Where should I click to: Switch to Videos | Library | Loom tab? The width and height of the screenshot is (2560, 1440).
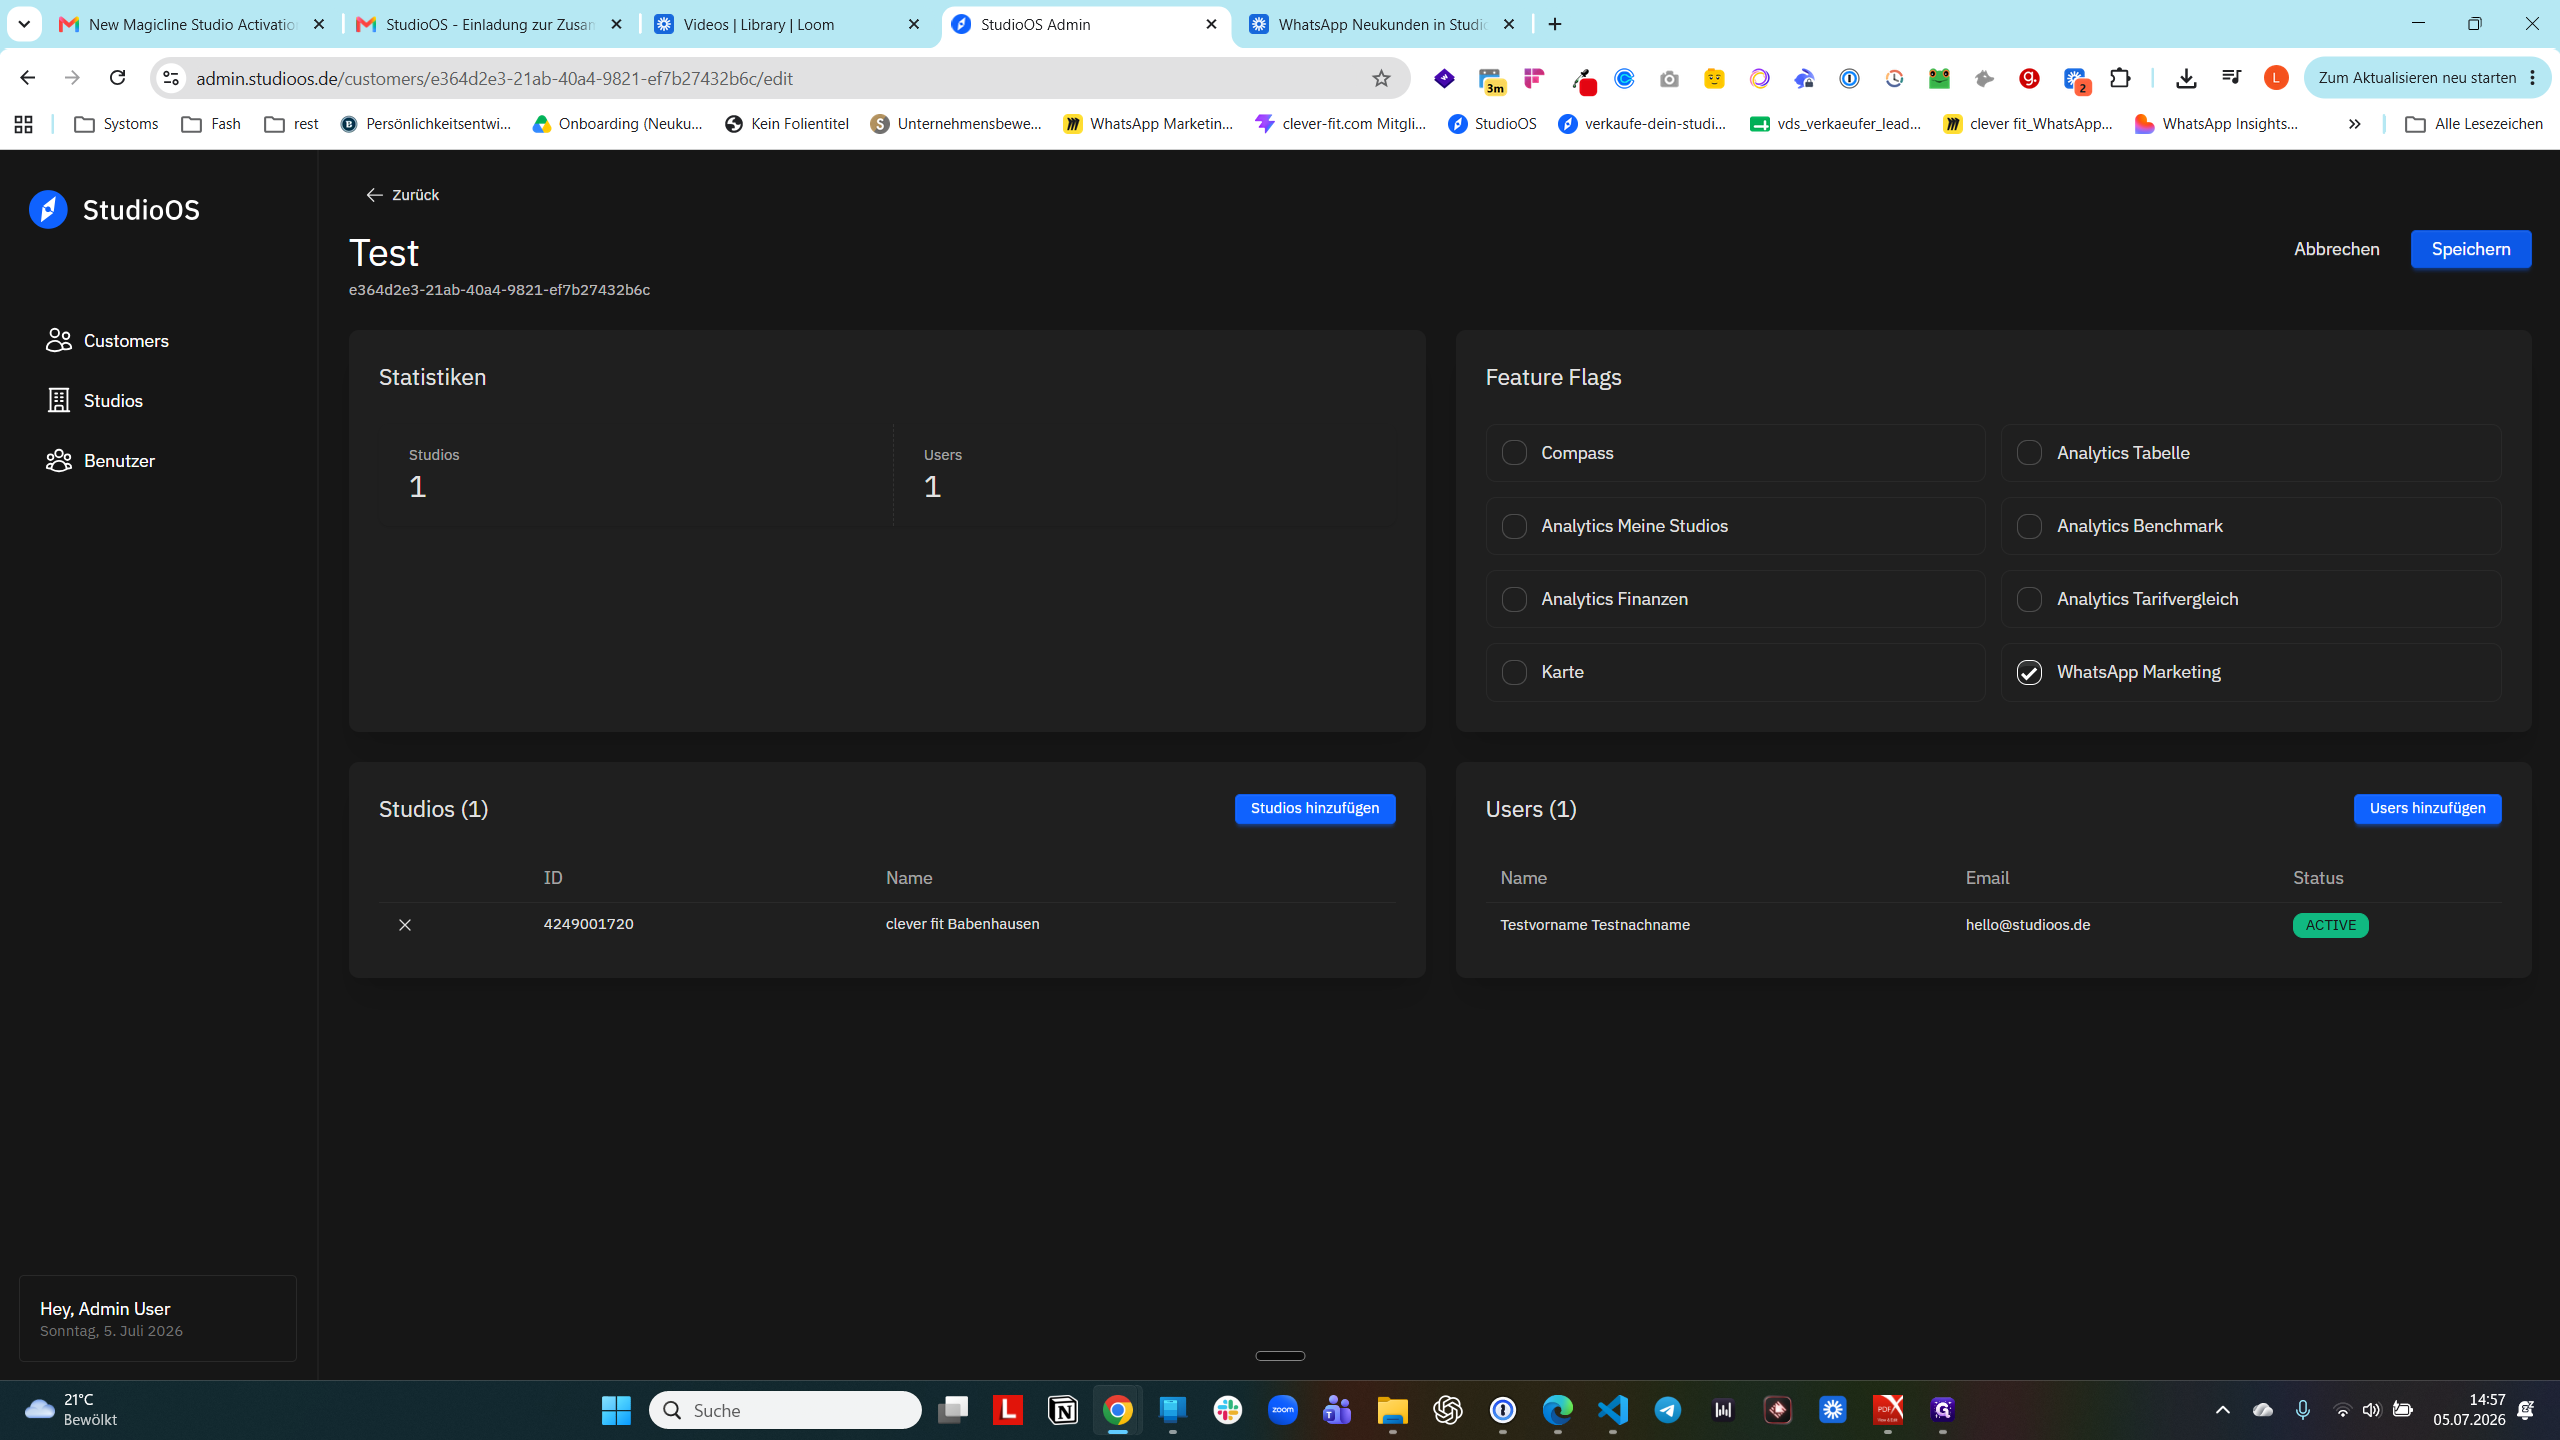788,24
